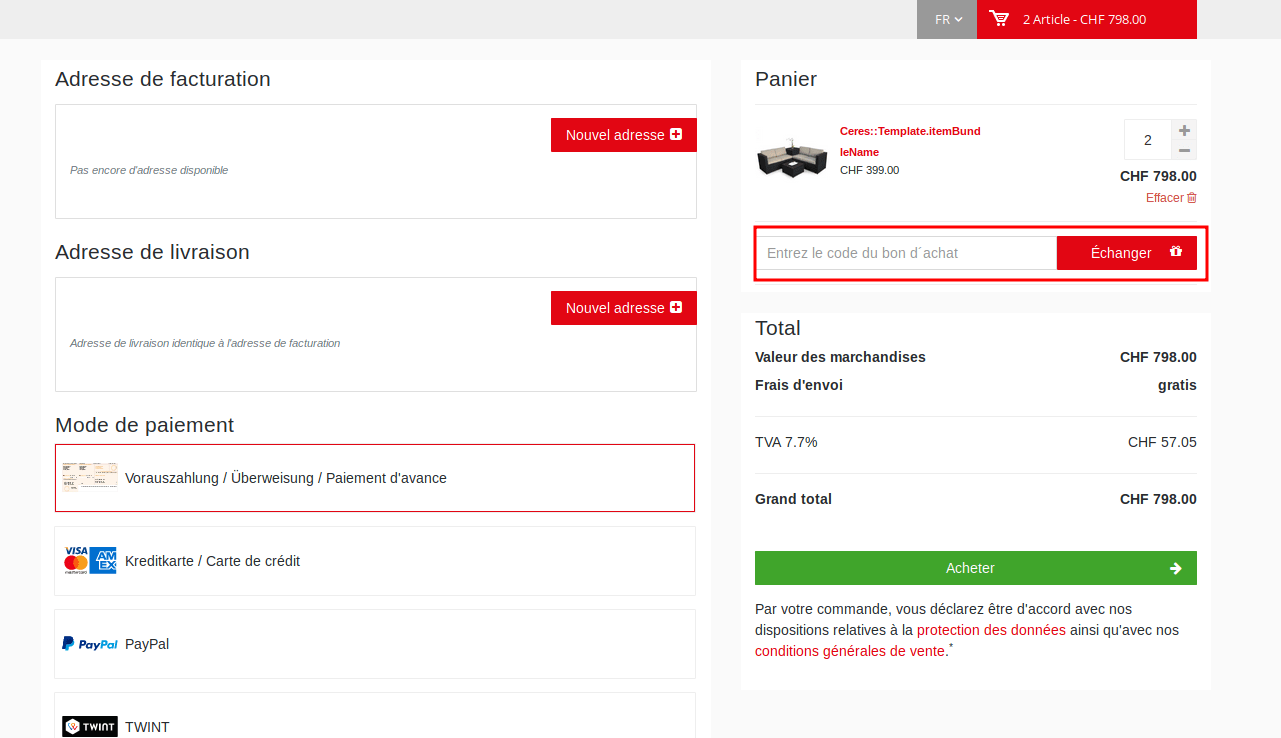
Task: Click Nouvel adresse under Adresse de livraison
Action: click(x=623, y=308)
